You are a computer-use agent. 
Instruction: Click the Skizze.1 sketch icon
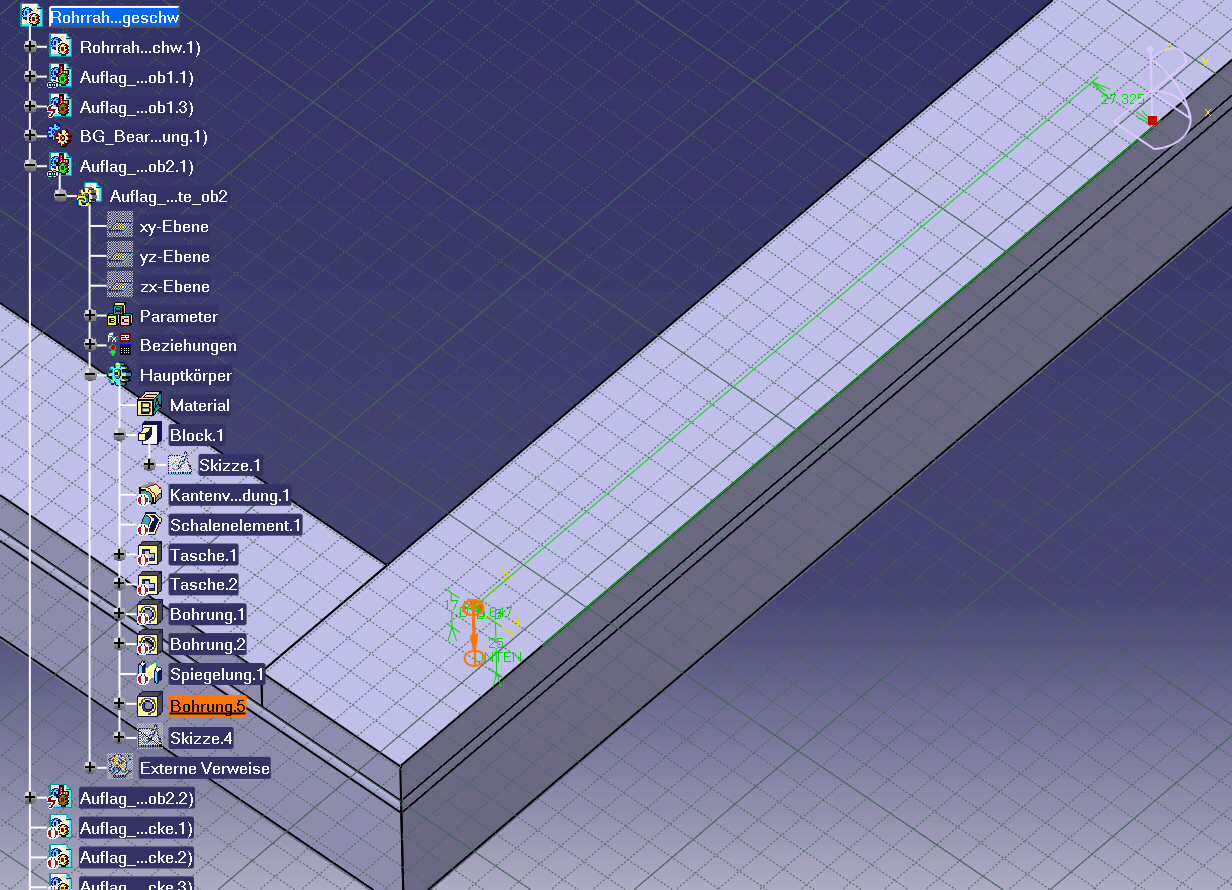tap(180, 464)
